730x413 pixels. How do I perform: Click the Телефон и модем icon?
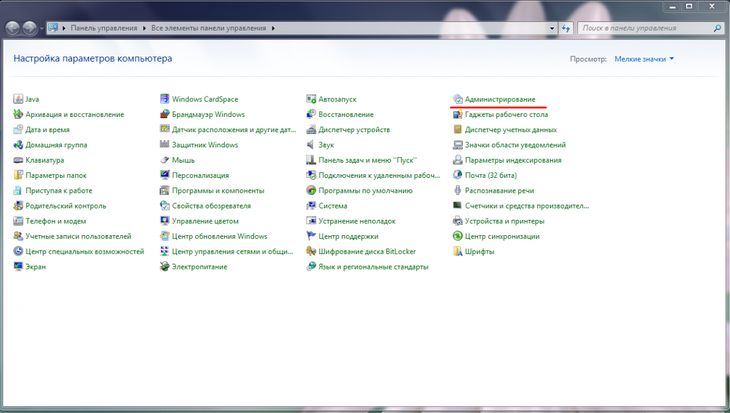[x=18, y=221]
